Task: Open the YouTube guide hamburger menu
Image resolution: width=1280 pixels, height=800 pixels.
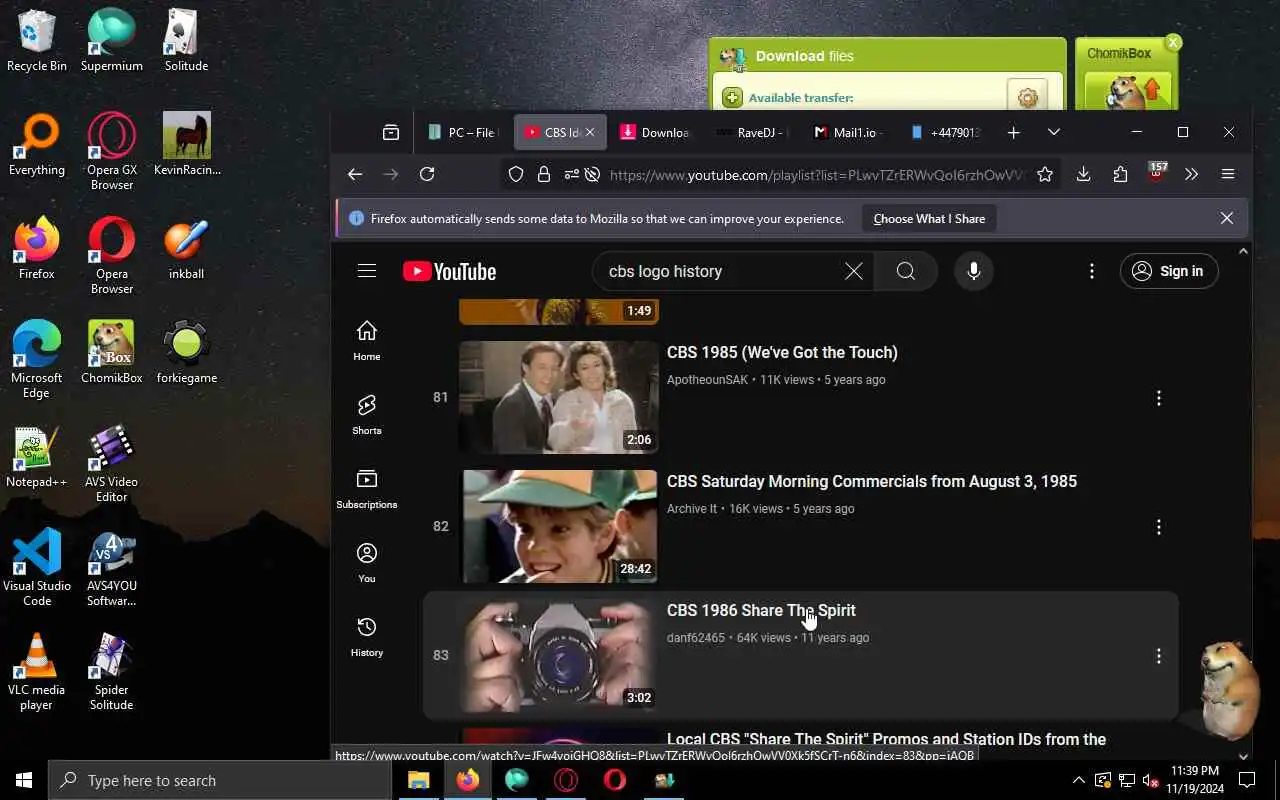Action: [x=367, y=271]
